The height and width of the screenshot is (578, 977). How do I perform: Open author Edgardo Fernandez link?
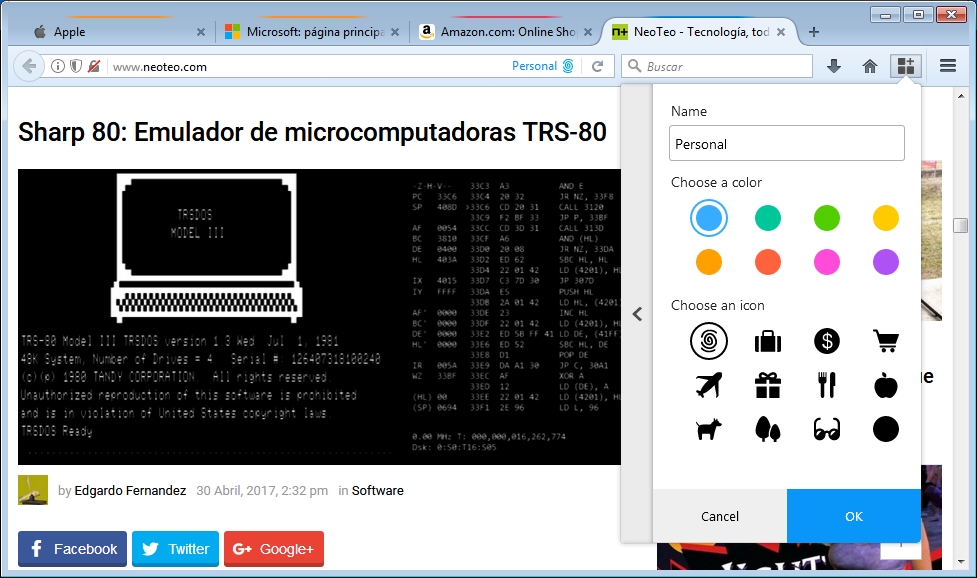130,491
